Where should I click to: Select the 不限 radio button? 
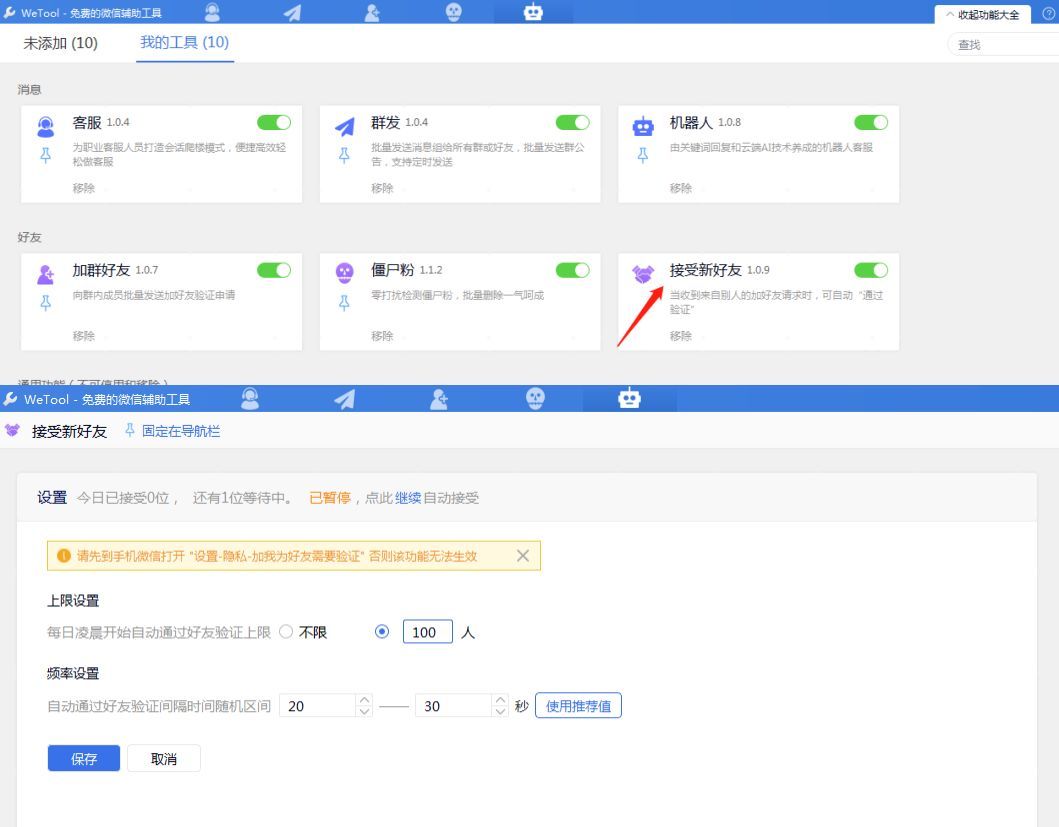click(286, 631)
